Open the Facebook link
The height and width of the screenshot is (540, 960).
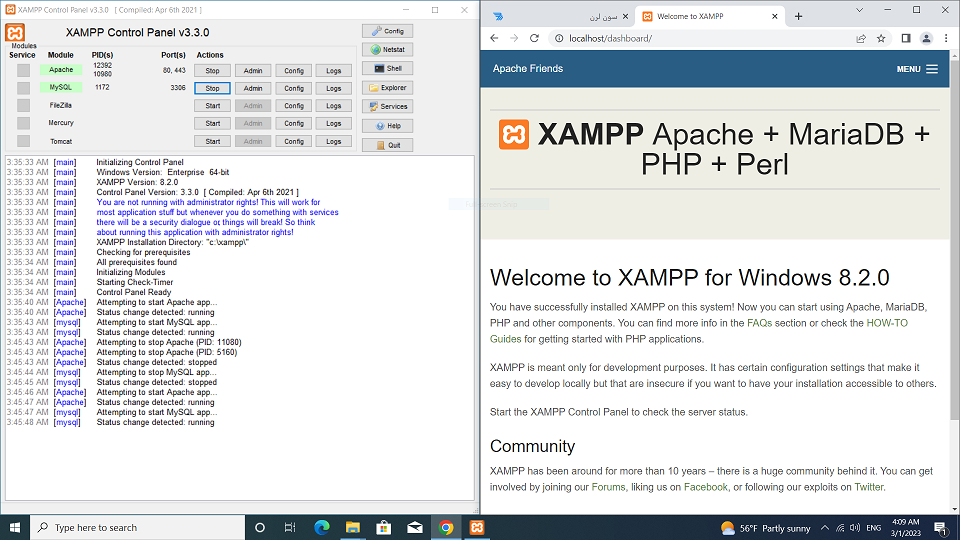pyautogui.click(x=705, y=487)
